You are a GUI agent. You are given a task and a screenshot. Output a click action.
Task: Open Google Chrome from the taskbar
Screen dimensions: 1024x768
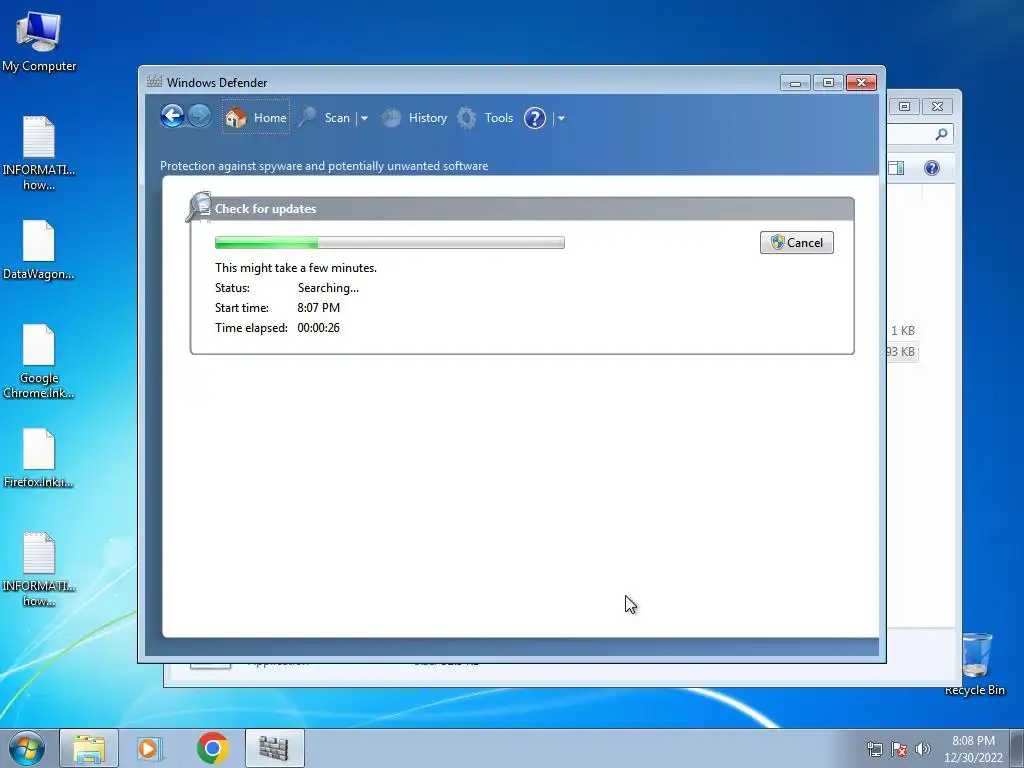pos(212,748)
